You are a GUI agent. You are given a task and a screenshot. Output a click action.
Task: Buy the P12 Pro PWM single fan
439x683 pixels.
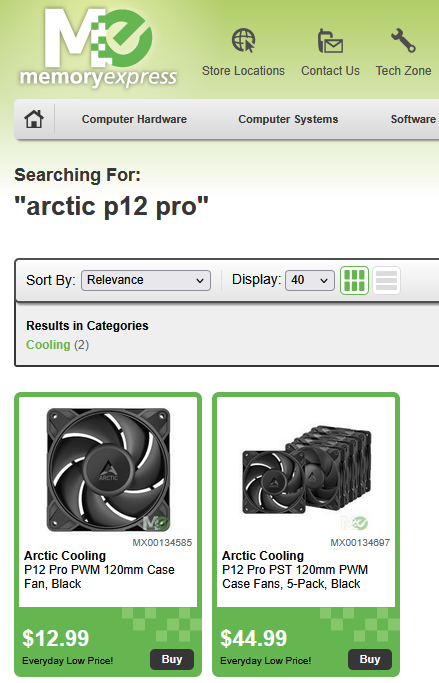click(172, 659)
